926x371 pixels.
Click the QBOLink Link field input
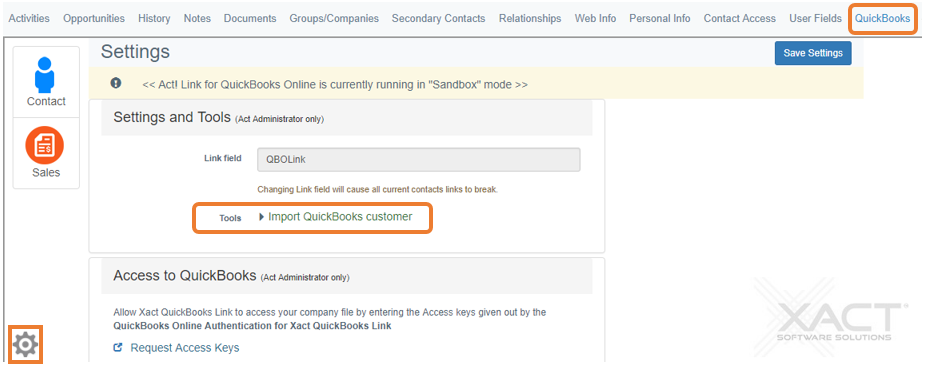[419, 160]
